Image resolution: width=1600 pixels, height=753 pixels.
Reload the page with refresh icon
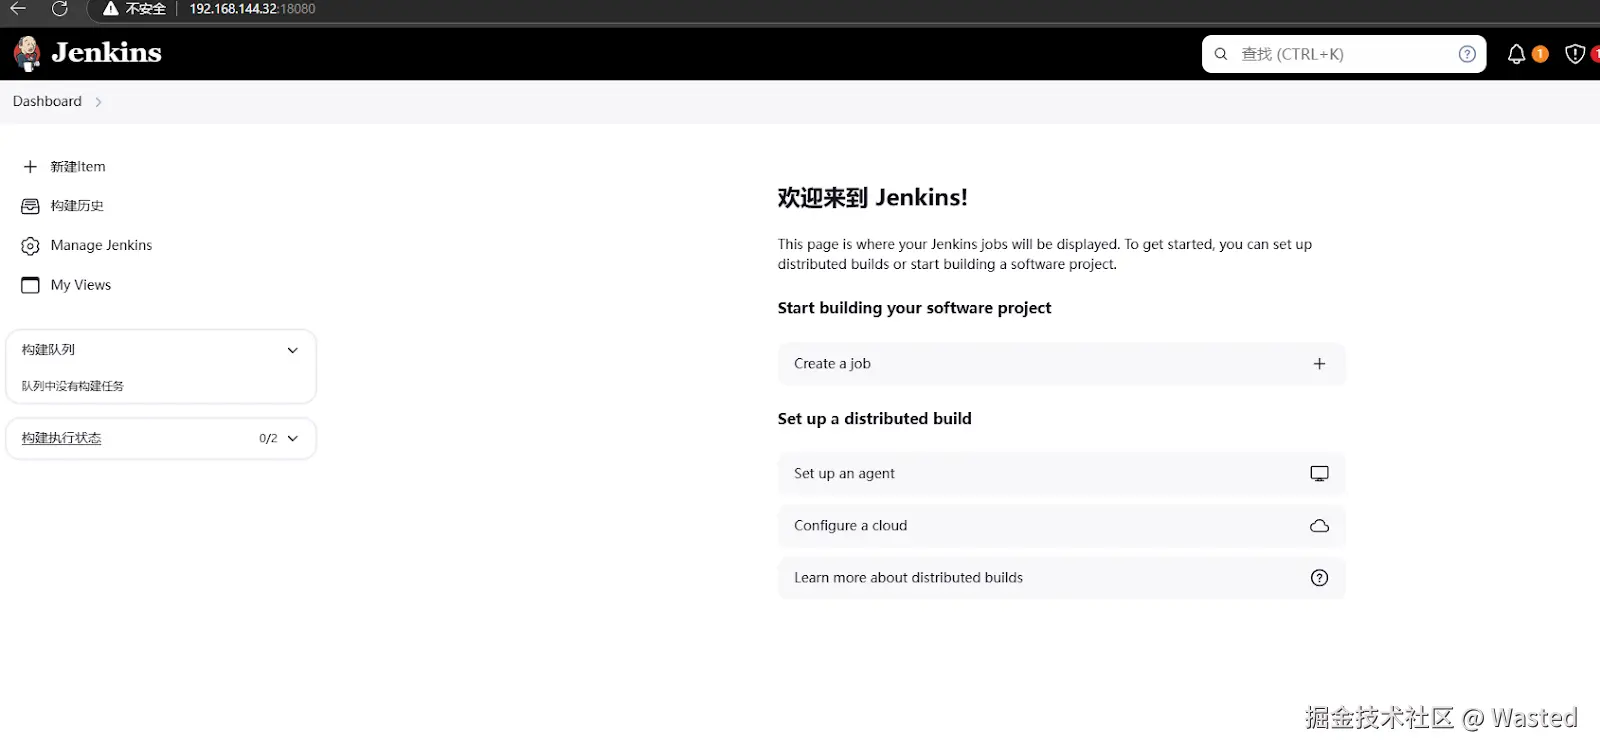tap(60, 9)
